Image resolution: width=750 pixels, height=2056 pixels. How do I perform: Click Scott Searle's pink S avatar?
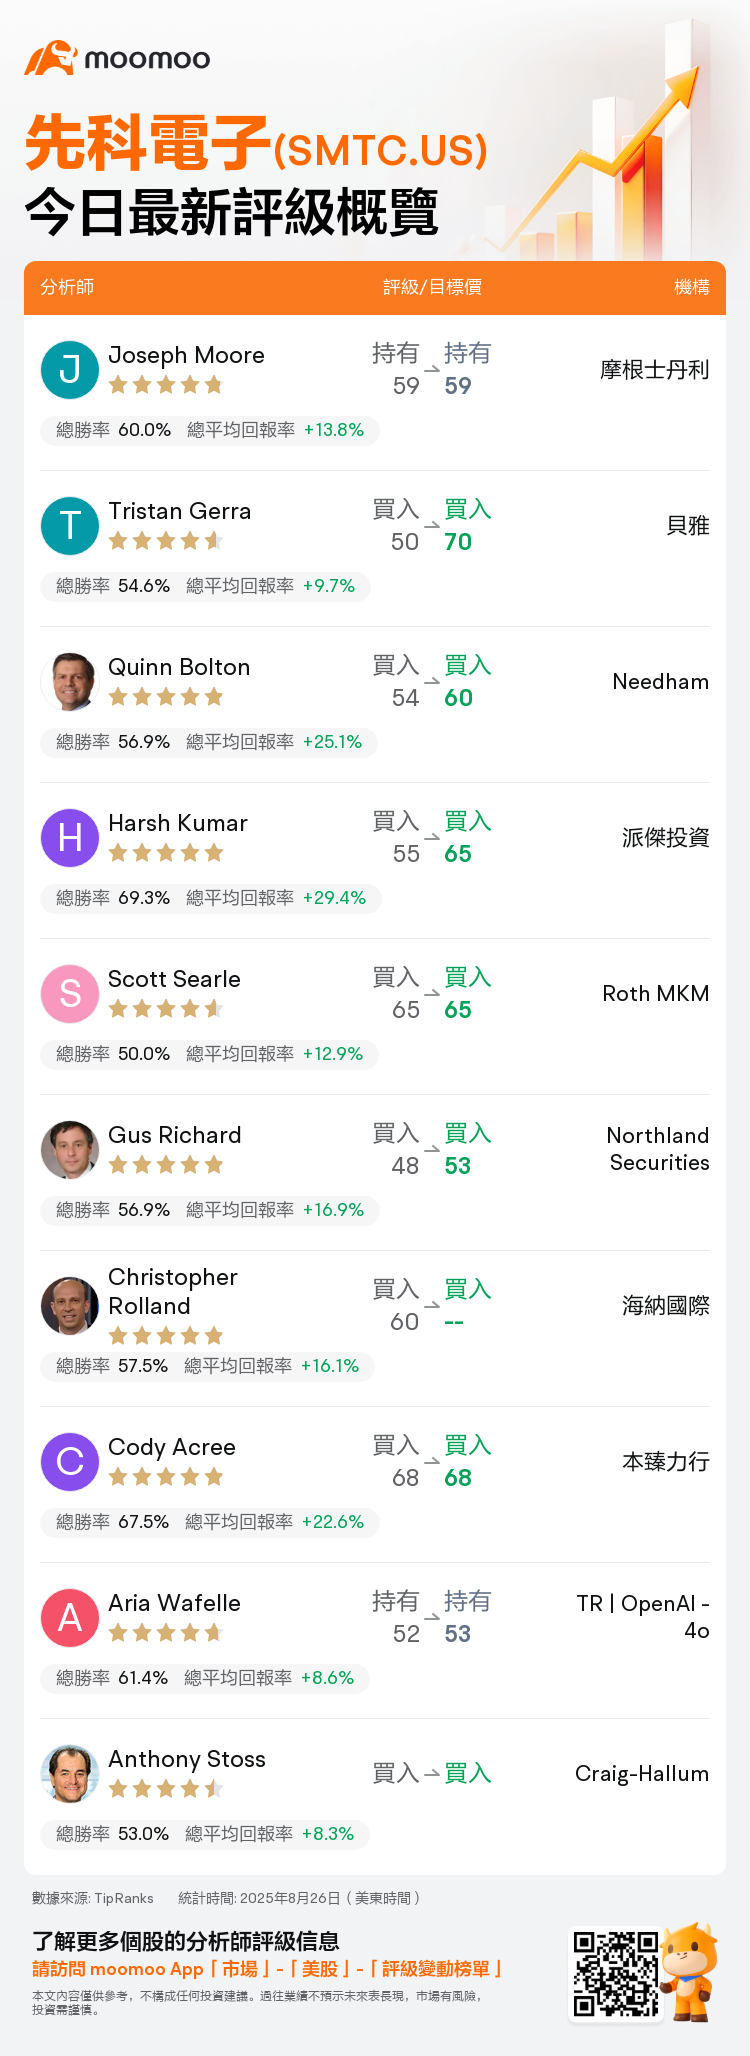click(x=70, y=993)
